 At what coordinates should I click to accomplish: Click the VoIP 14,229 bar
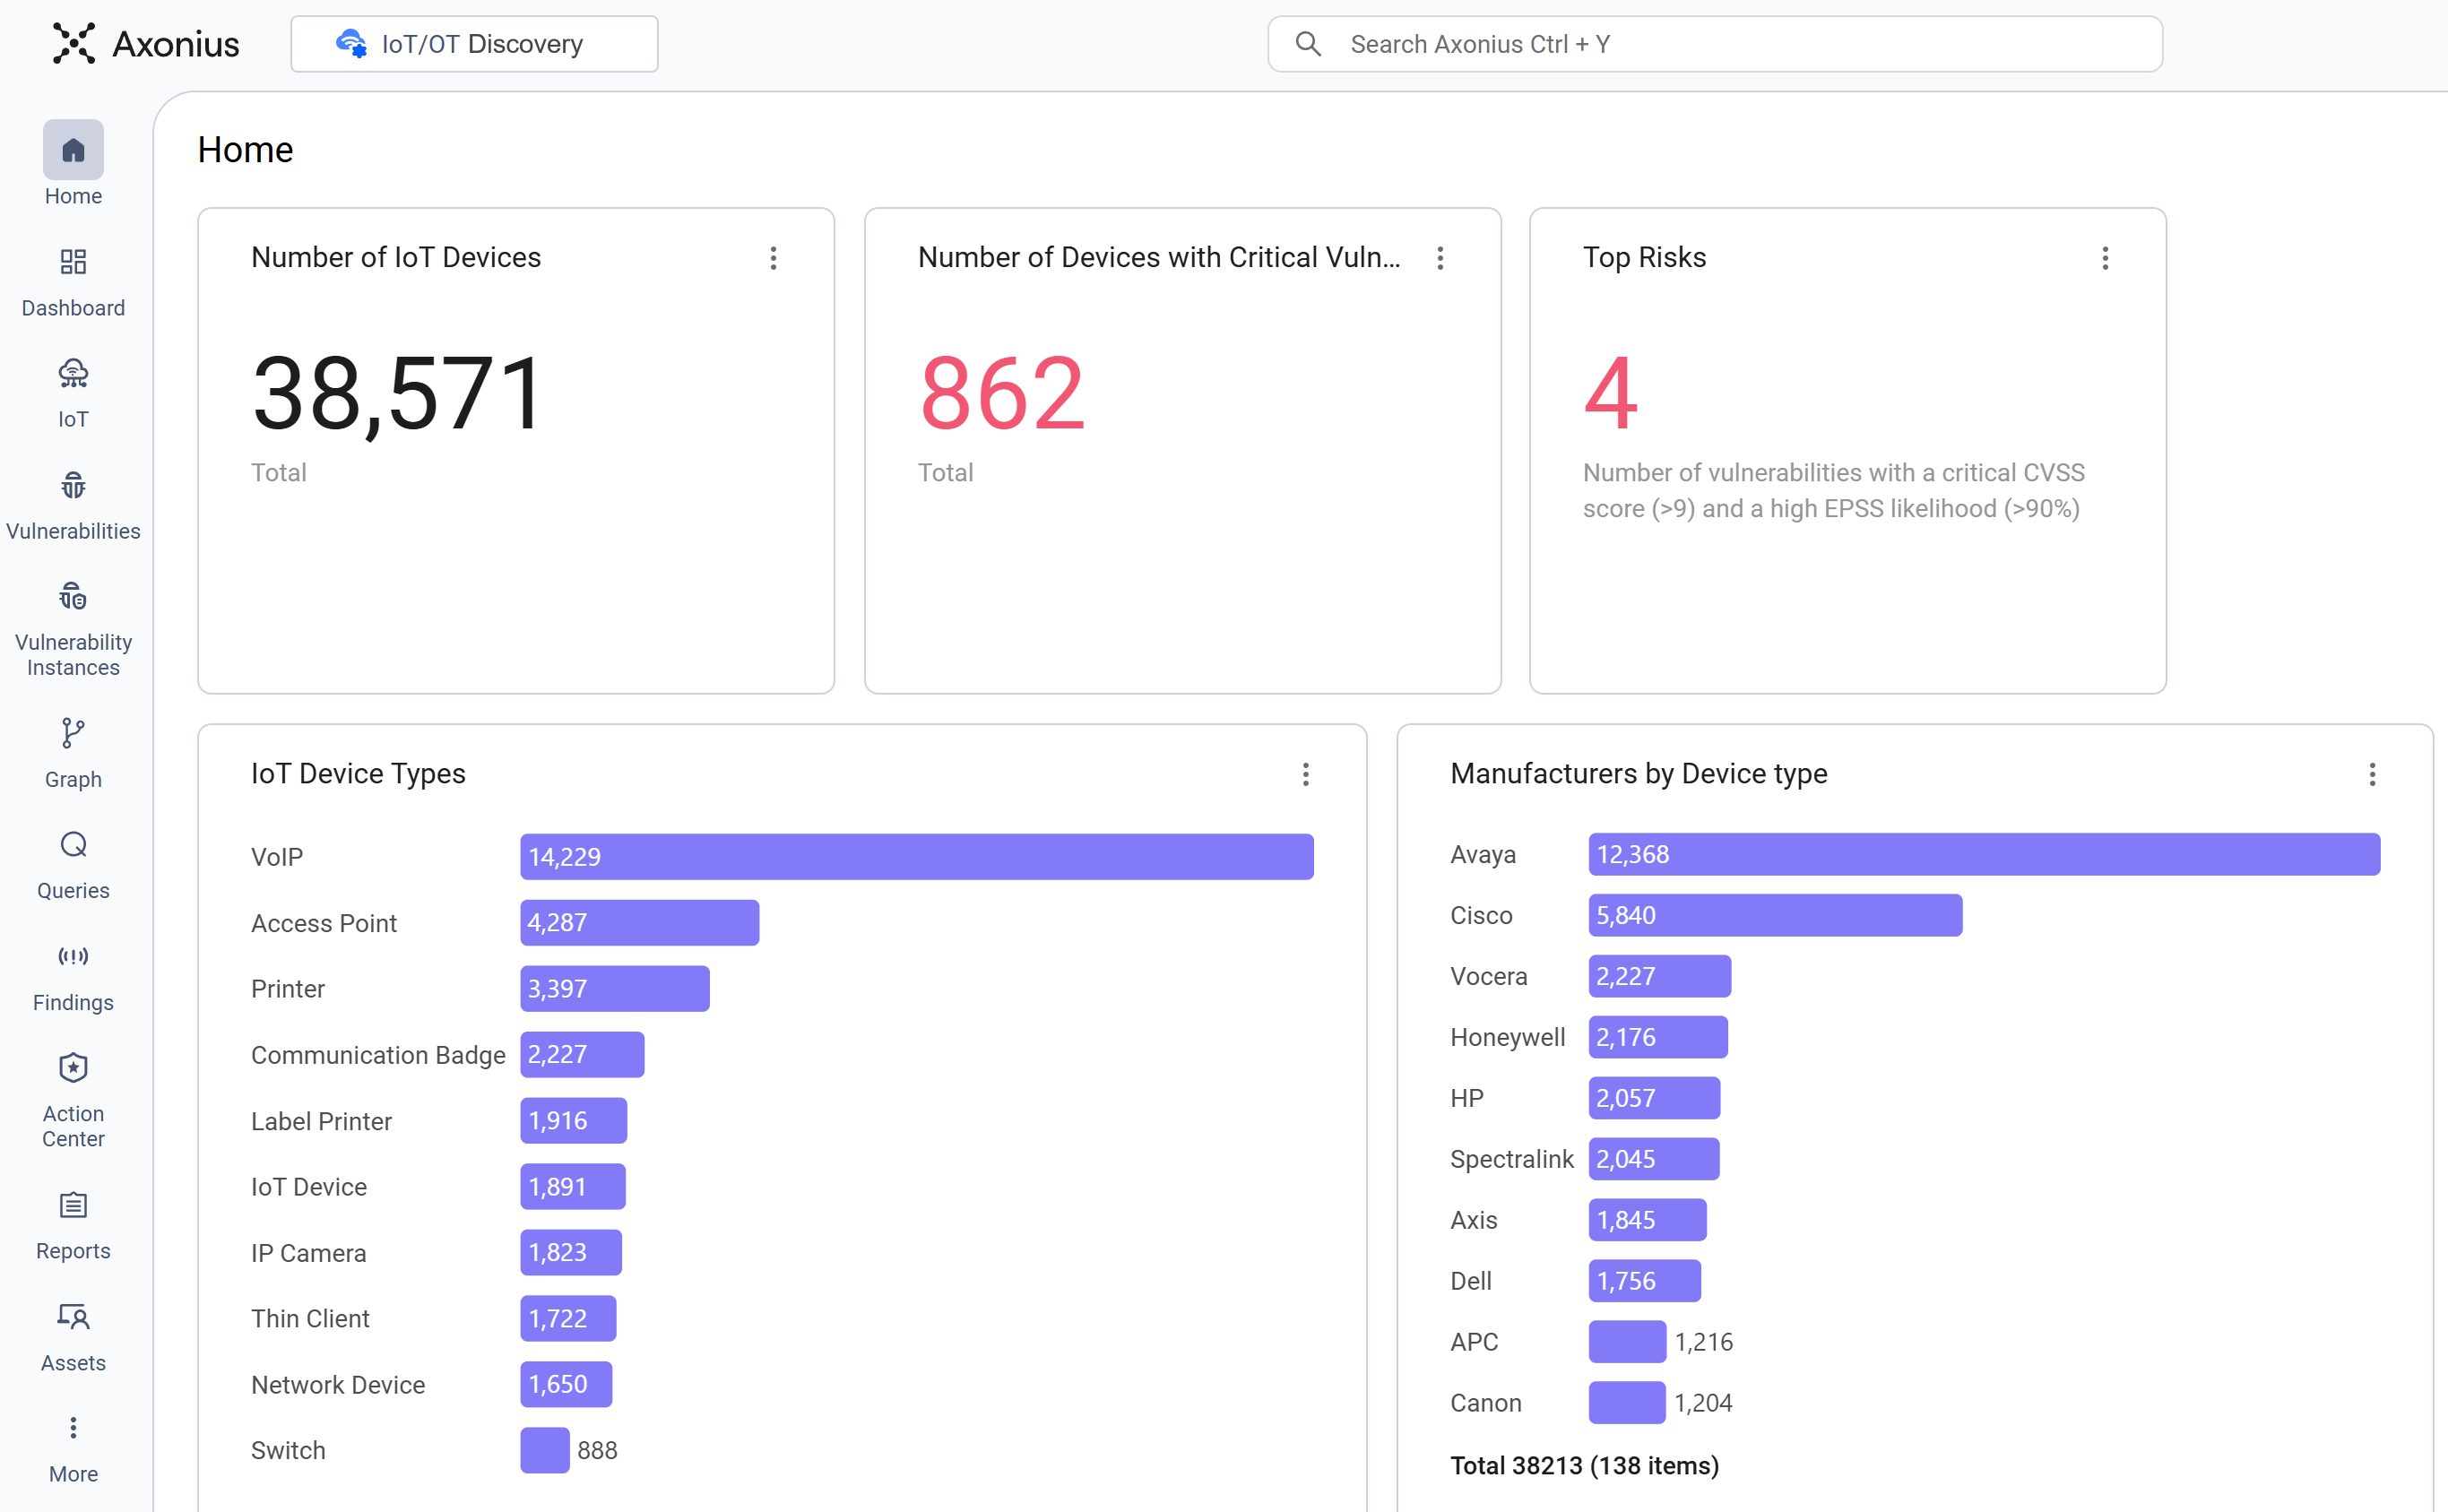click(916, 857)
